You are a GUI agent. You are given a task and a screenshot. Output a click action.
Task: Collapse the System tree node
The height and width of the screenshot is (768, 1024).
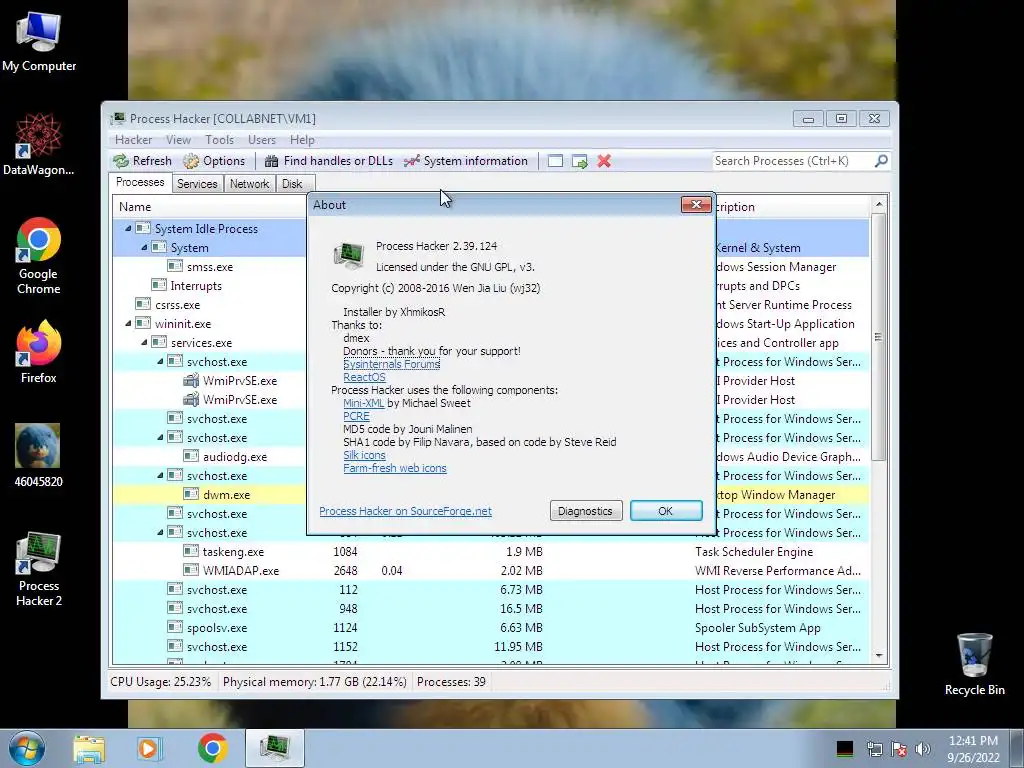(x=144, y=248)
